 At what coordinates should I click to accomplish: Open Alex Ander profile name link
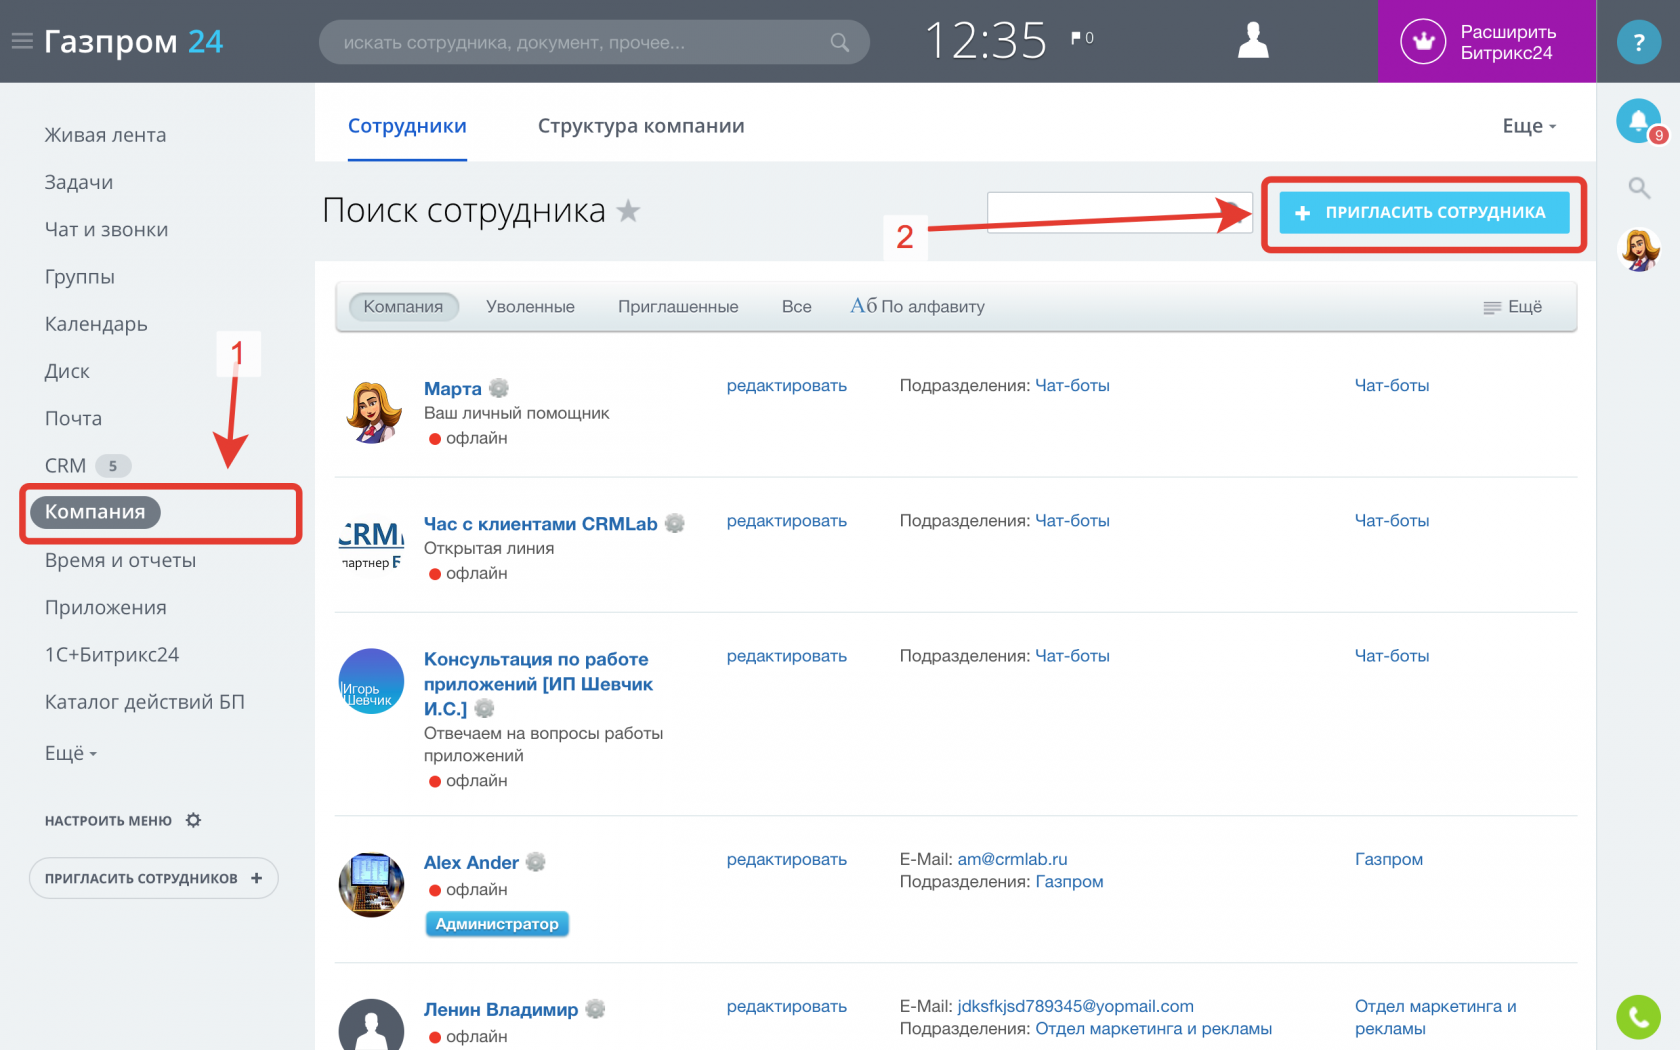coord(471,862)
